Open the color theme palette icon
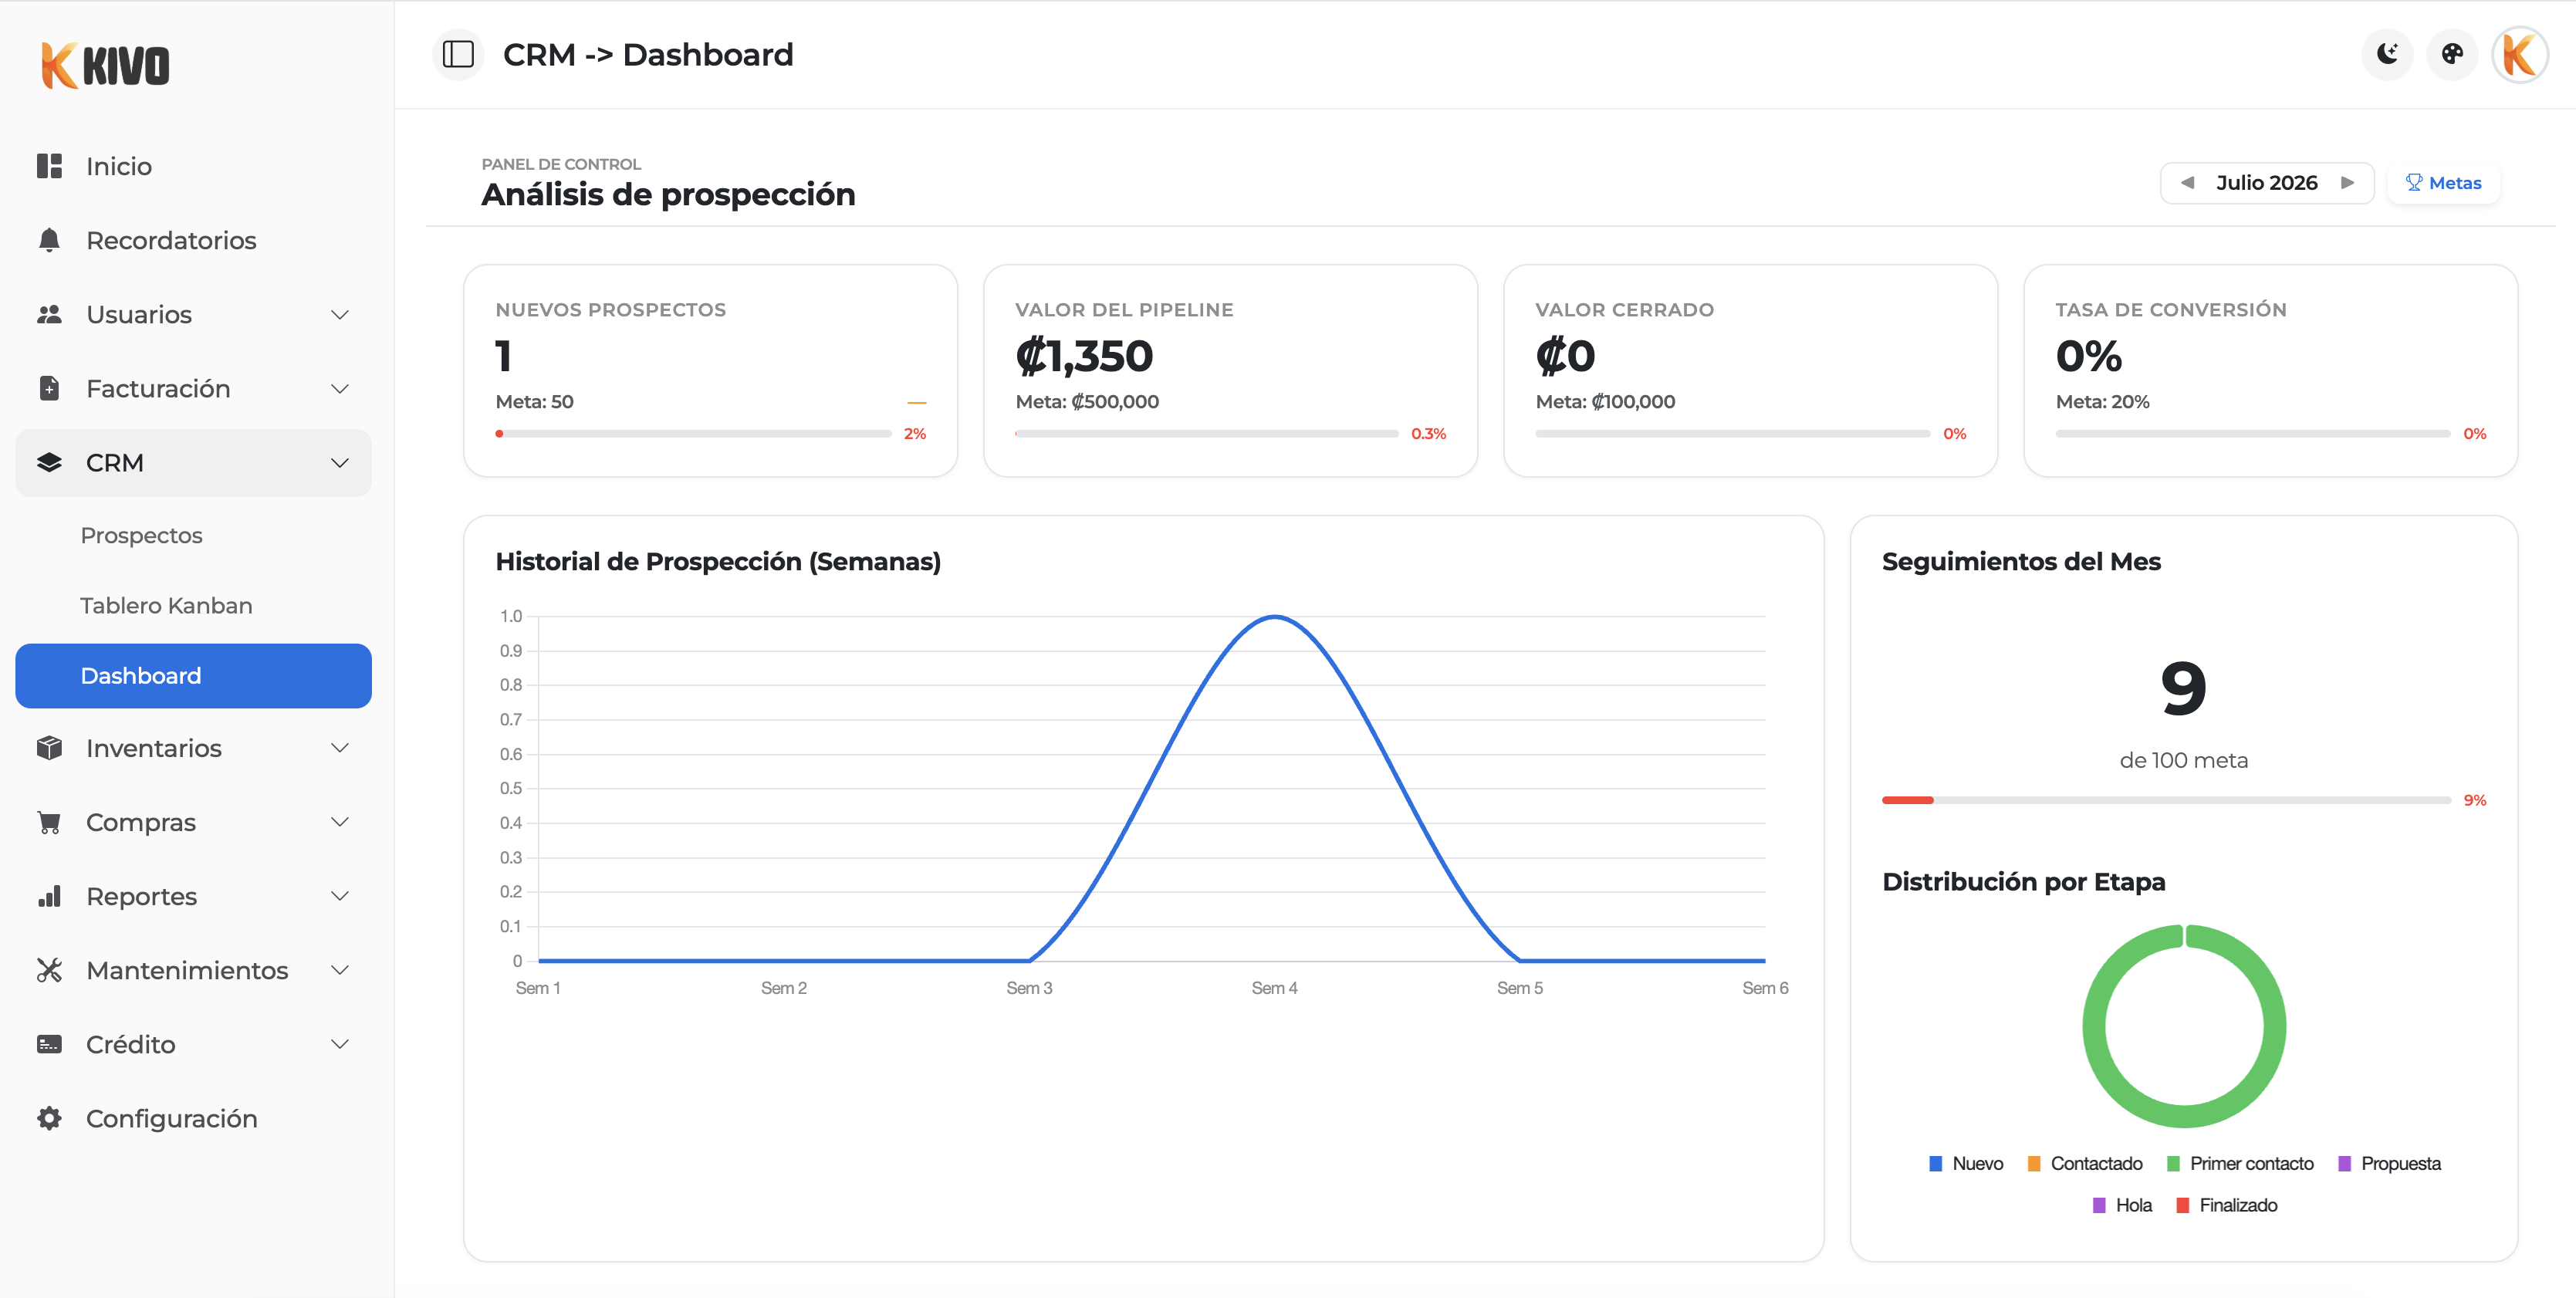2576x1298 pixels. 2452,54
